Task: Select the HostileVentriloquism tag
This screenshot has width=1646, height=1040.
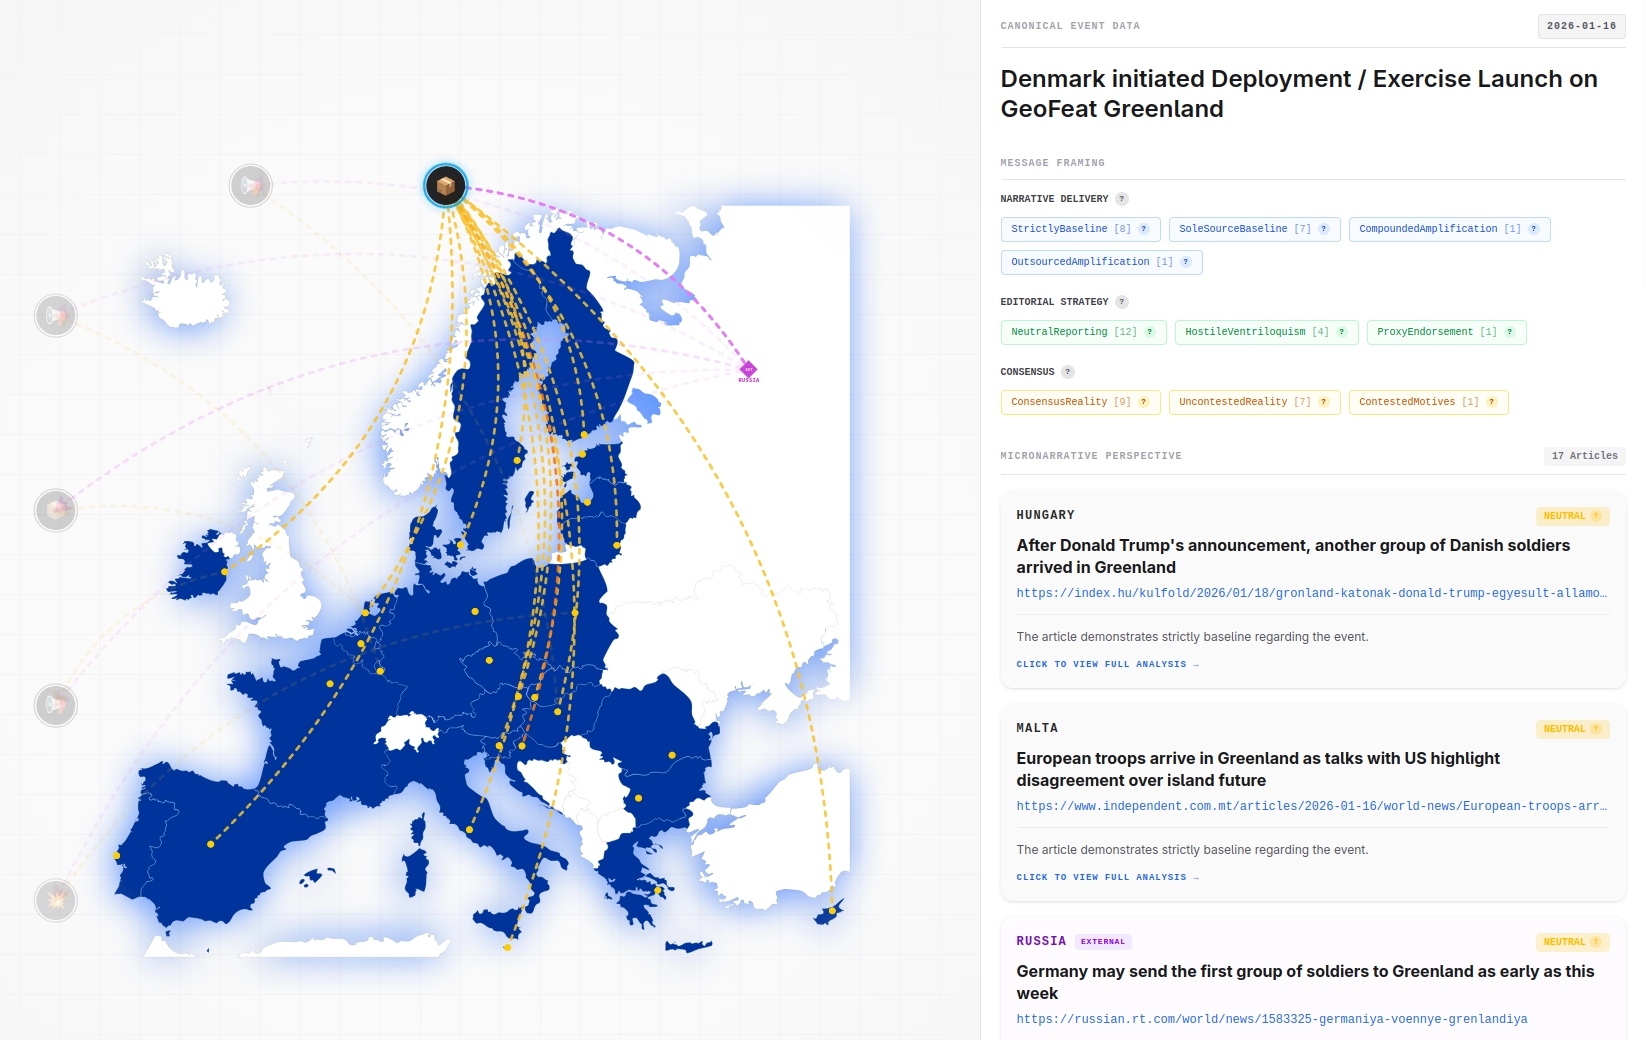Action: pos(1266,332)
